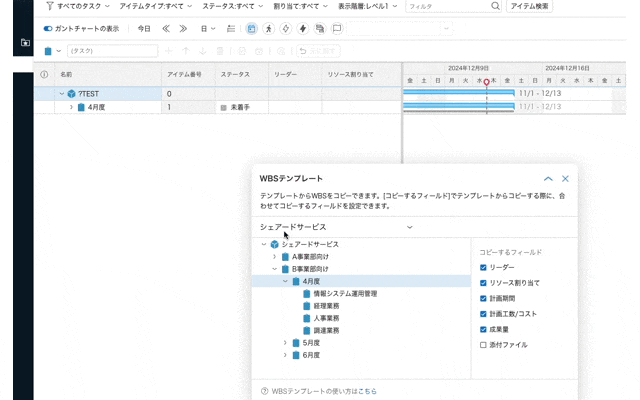Collapse the 4月度 template tree node
Image resolution: width=640 pixels, height=400 pixels.
[x=285, y=281]
